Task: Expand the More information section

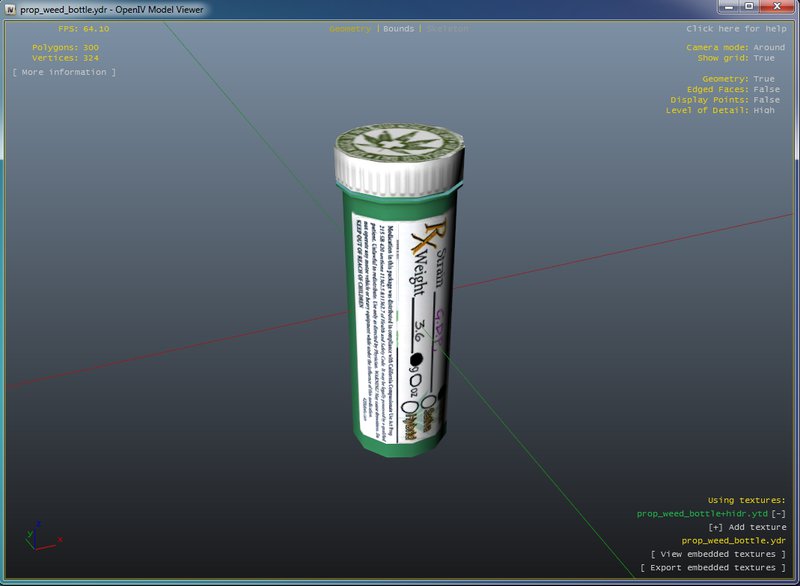Action: point(64,72)
